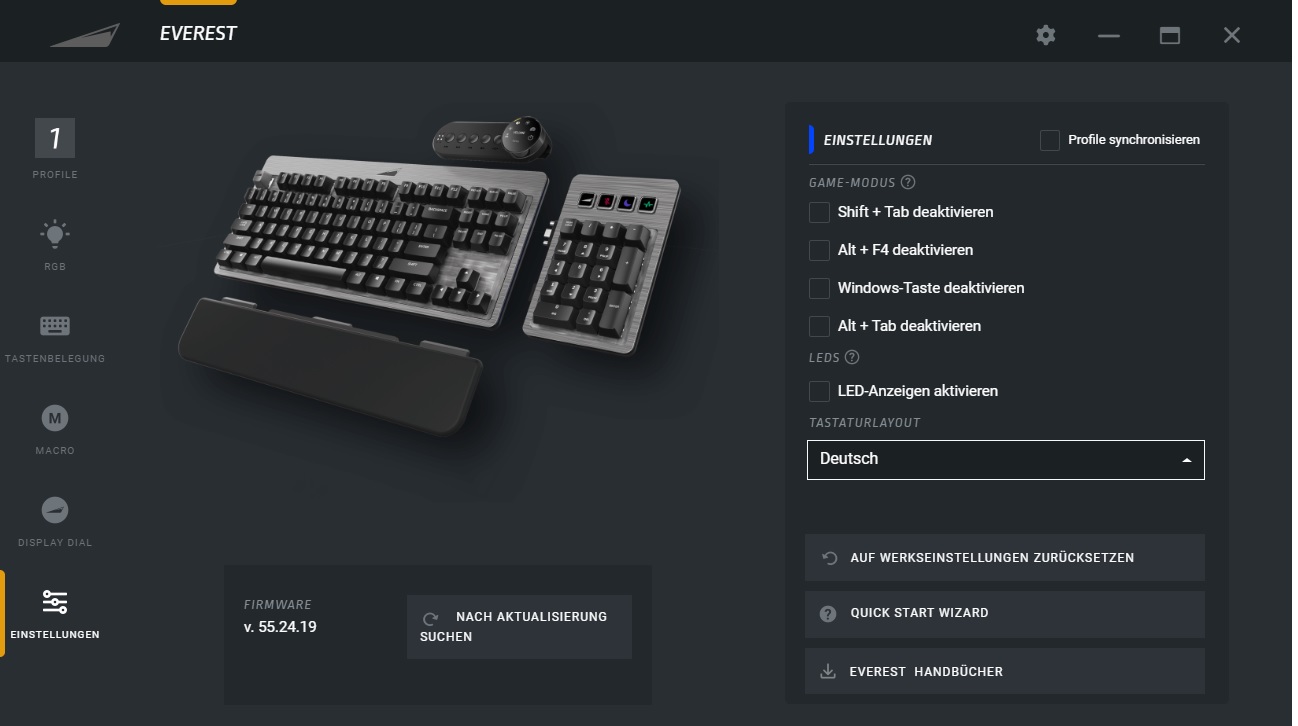Click the dropdown arrow next to Deutsch
The height and width of the screenshot is (726, 1298).
tap(1186, 460)
